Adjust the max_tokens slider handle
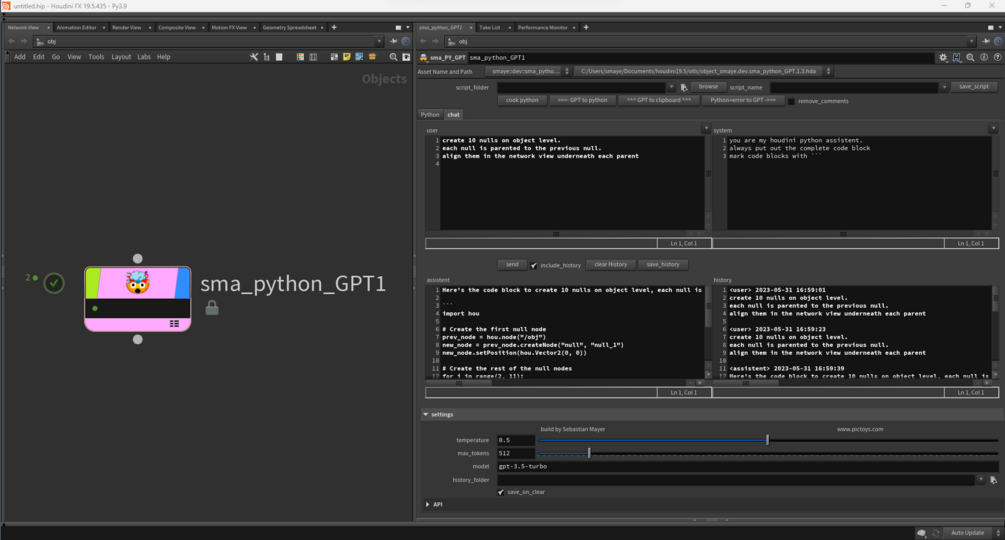The width and height of the screenshot is (1005, 540). click(x=589, y=453)
